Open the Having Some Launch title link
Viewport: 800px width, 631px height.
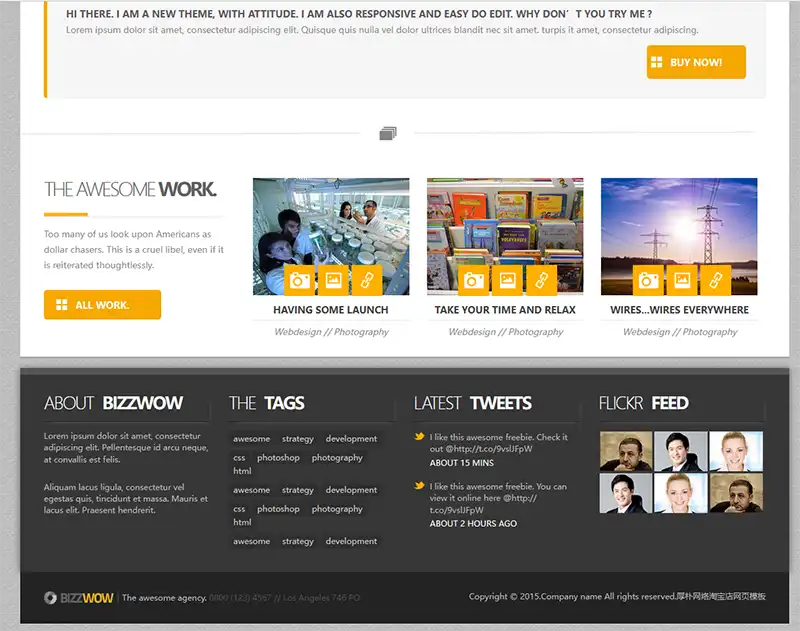pyautogui.click(x=330, y=310)
